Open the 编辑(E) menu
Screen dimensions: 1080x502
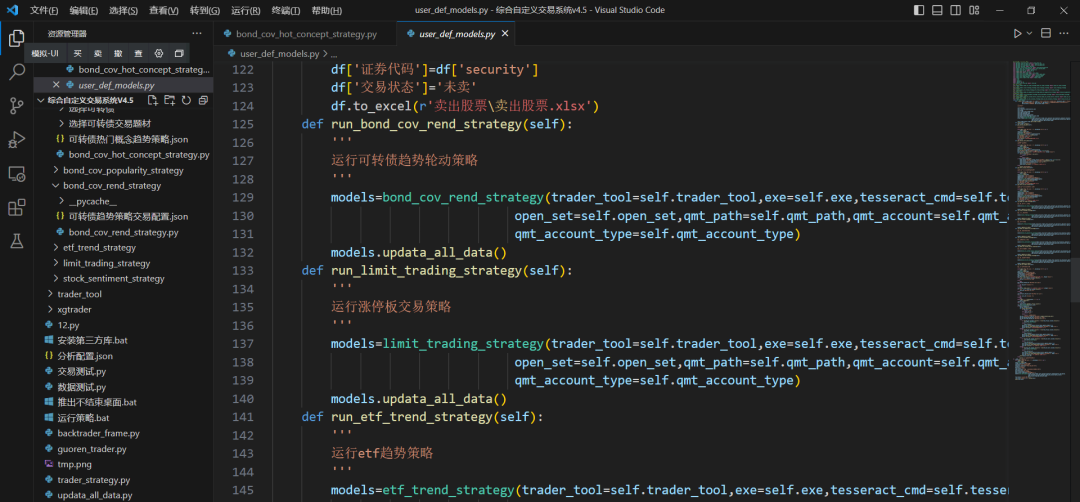tap(83, 10)
